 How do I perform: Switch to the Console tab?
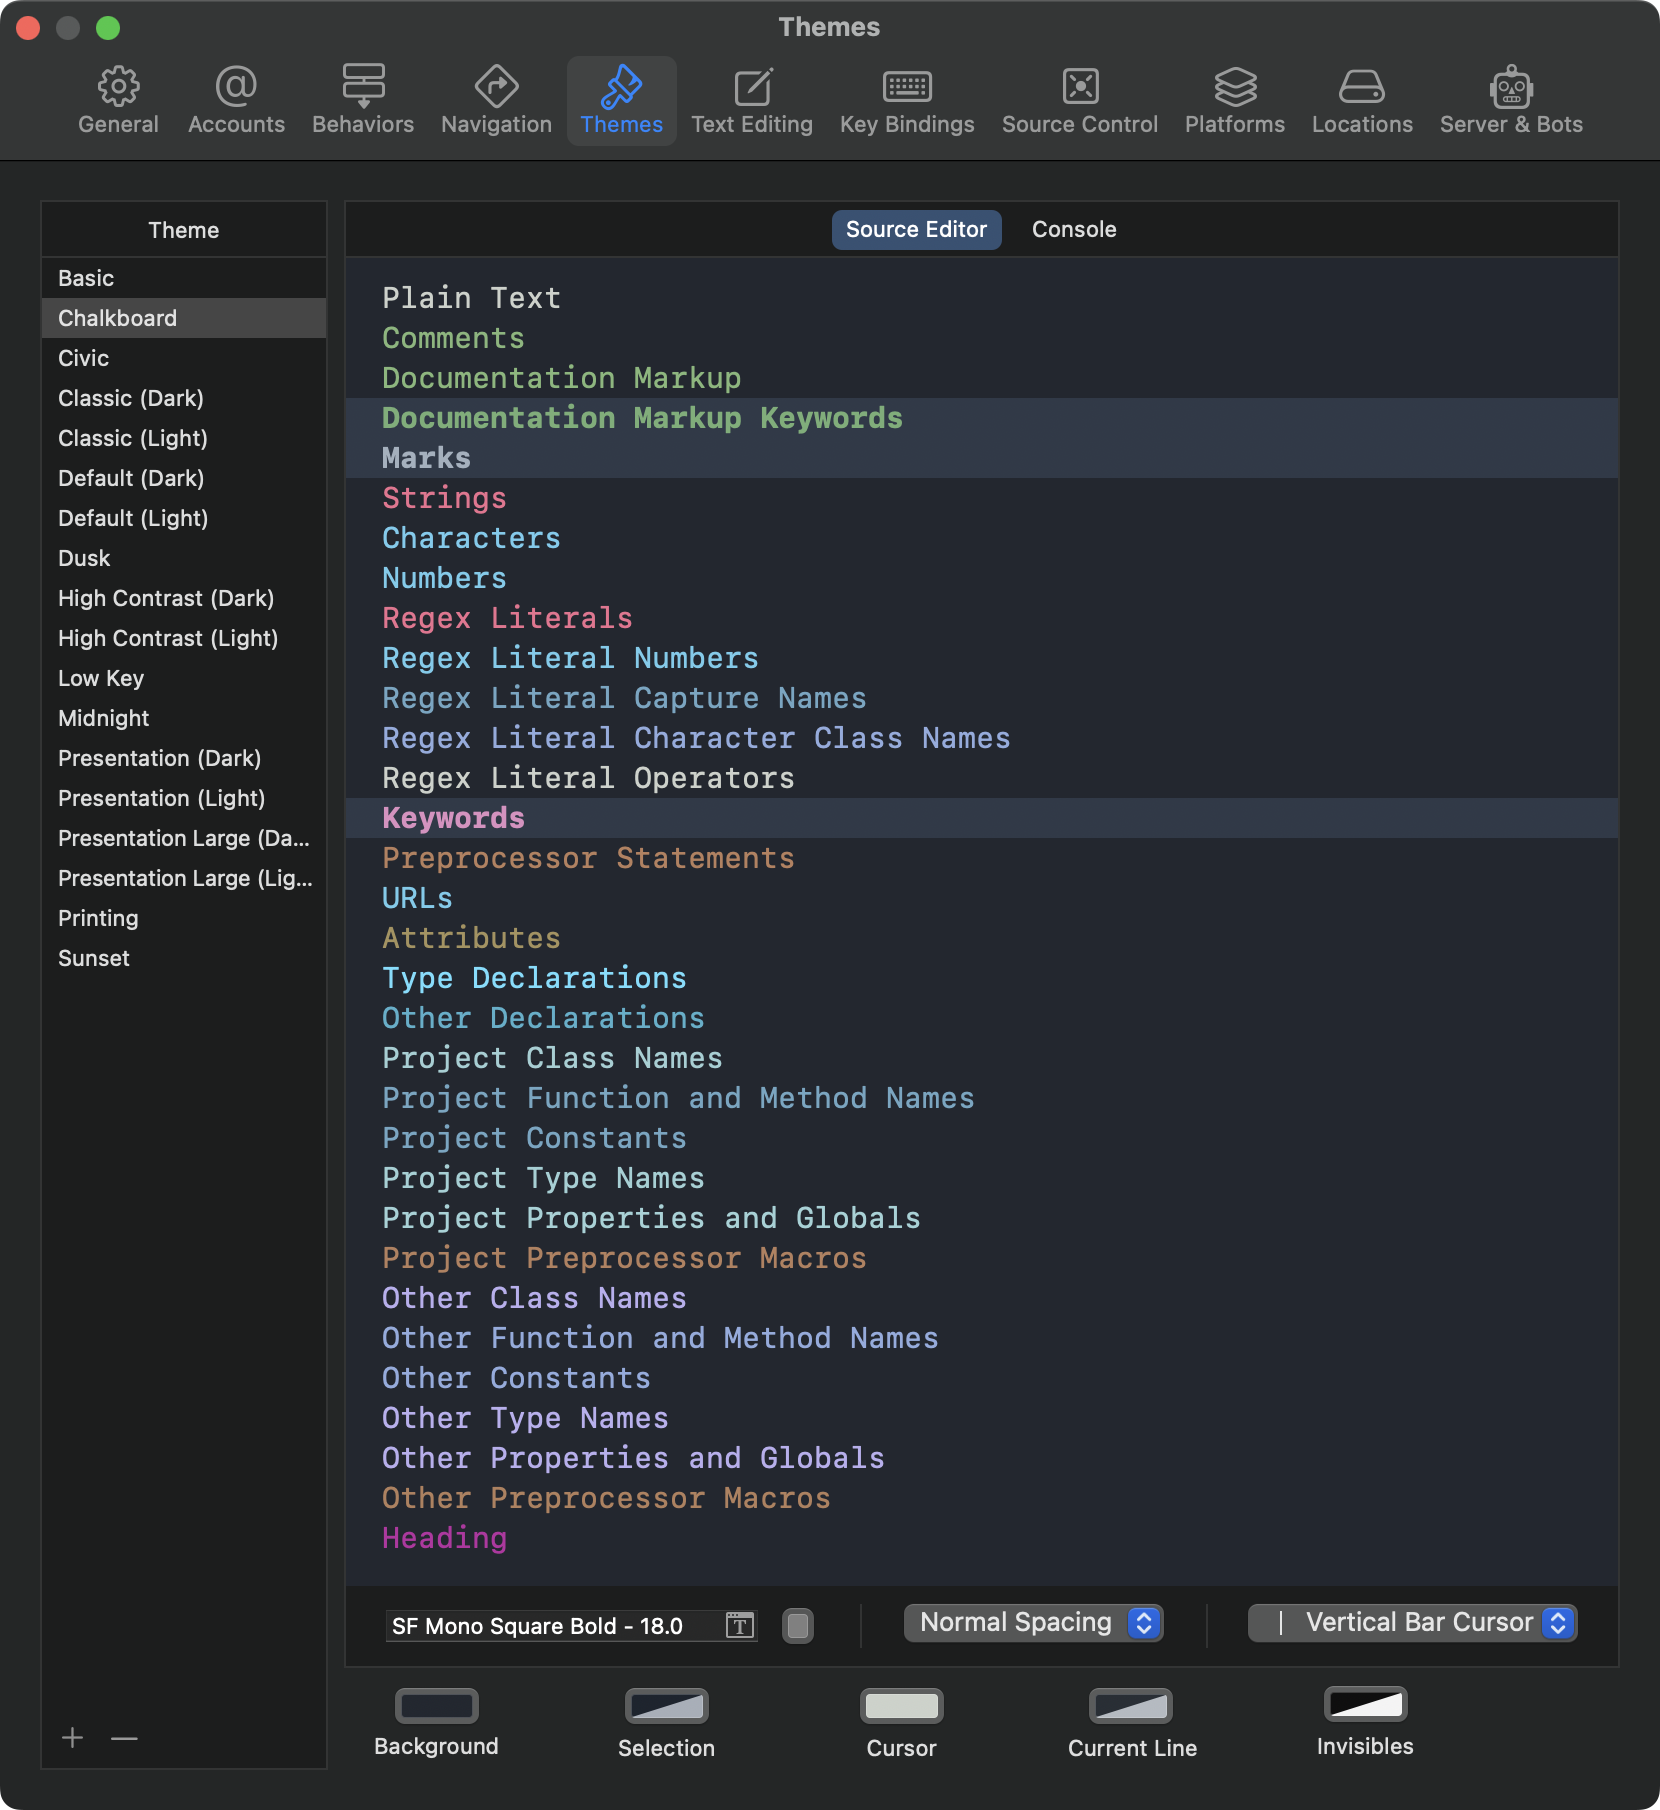pyautogui.click(x=1074, y=230)
